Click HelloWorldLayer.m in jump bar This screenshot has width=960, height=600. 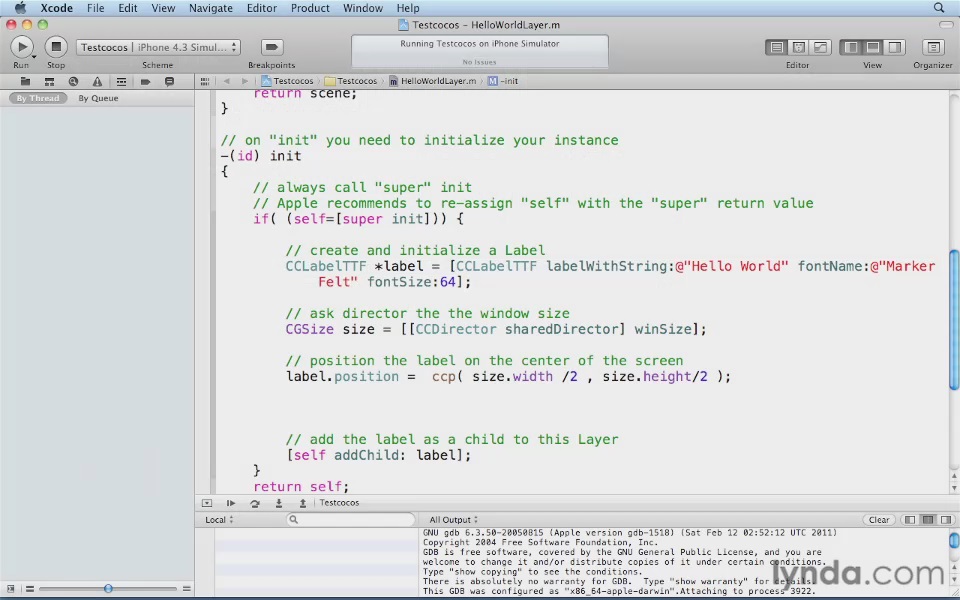(432, 81)
